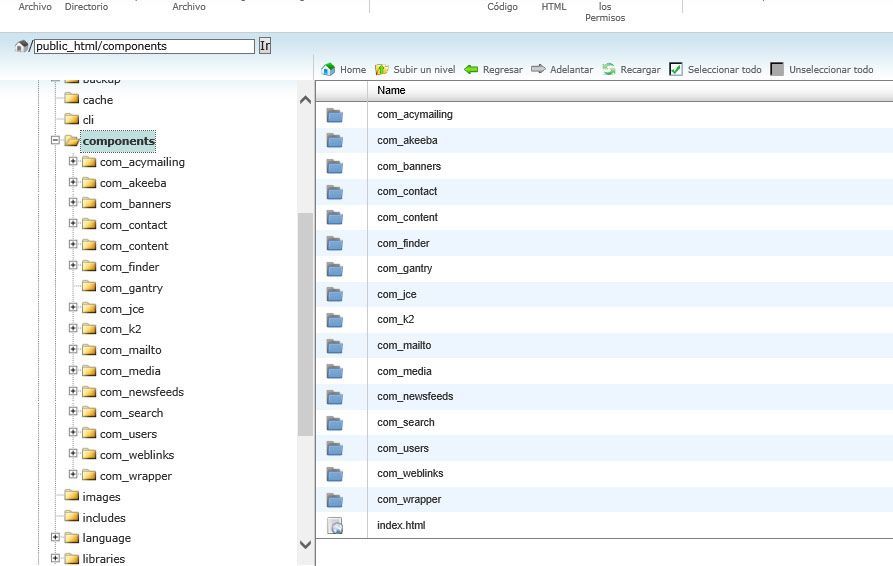893x566 pixels.
Task: Select com_jce folder icon in file list
Action: pos(335,295)
